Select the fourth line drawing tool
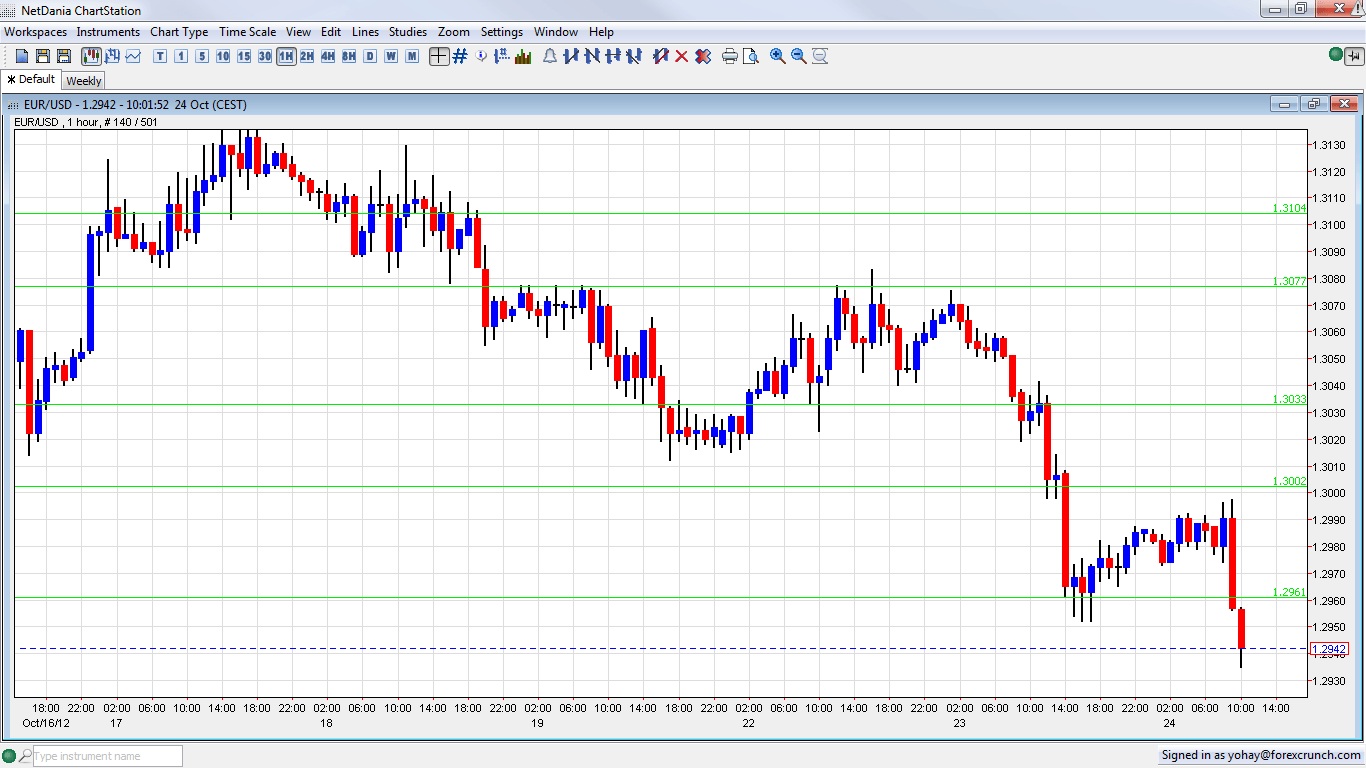This screenshot has width=1366, height=768. [x=634, y=56]
